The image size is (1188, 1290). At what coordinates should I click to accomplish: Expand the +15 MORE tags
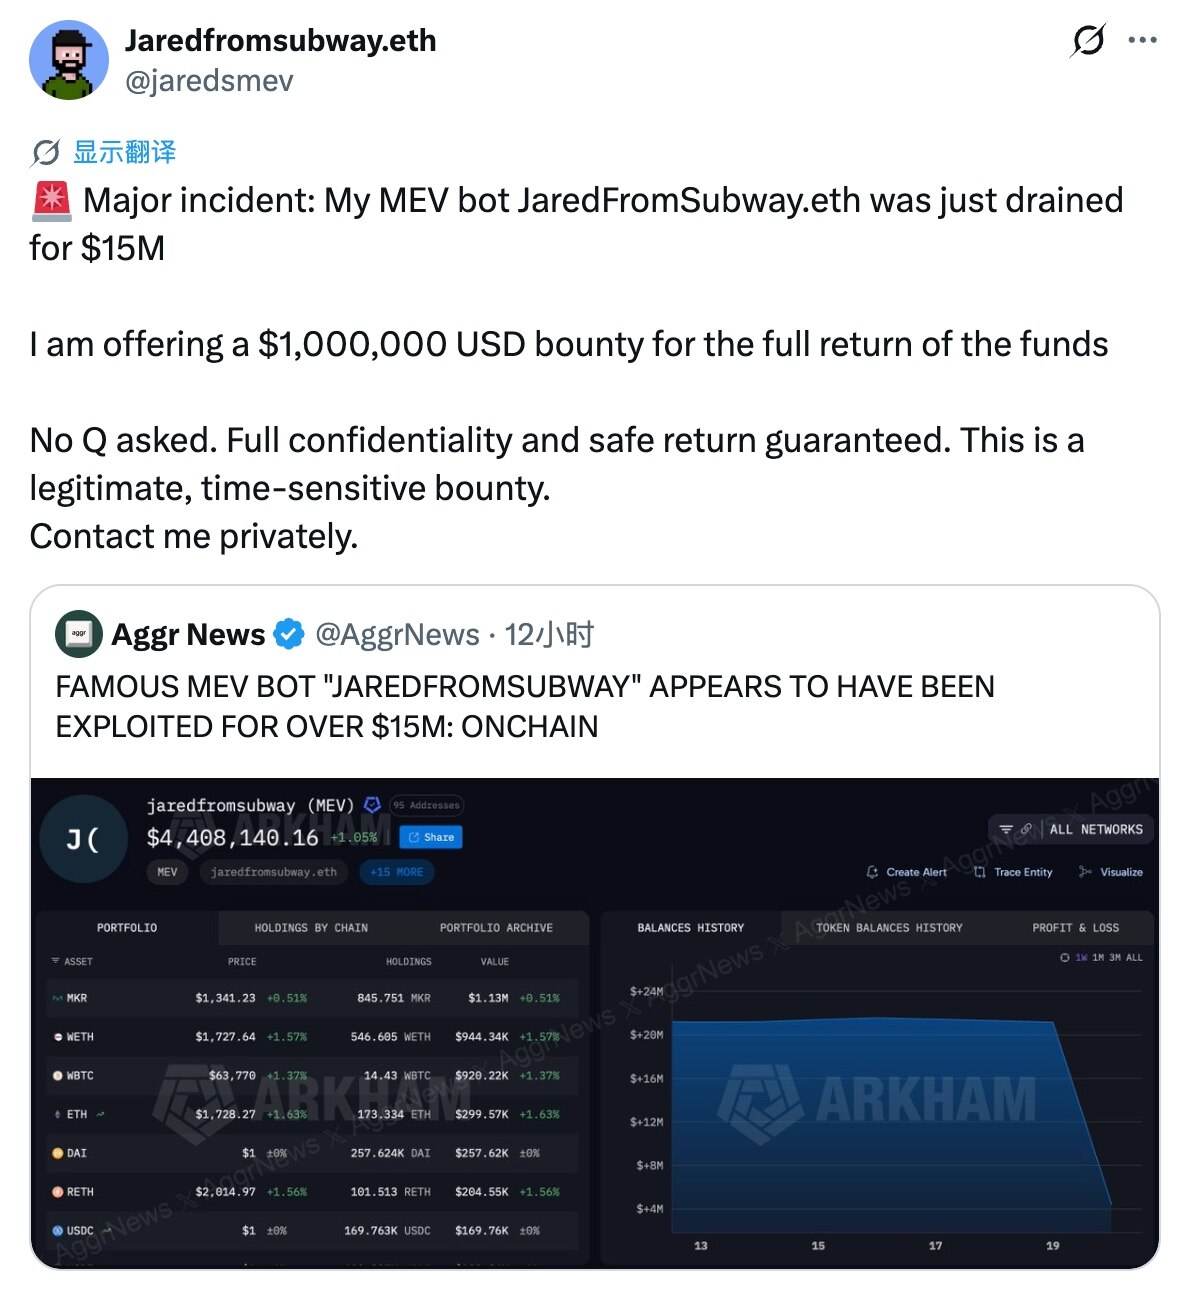396,872
